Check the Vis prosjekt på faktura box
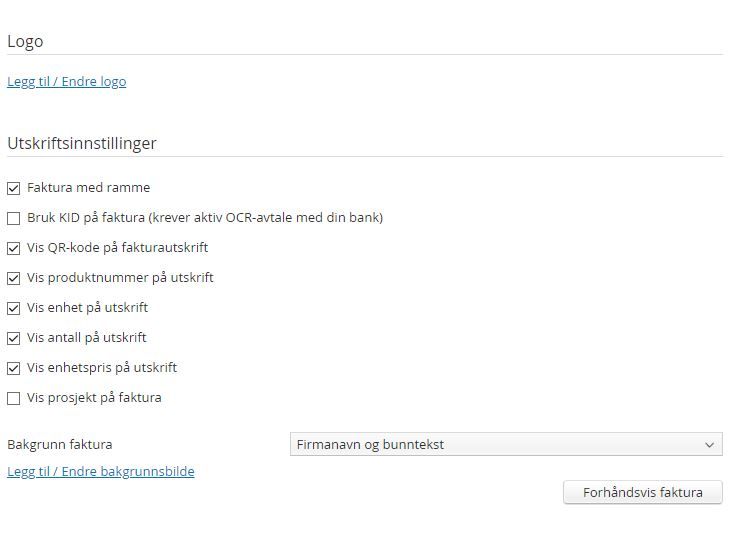This screenshot has width=739, height=557. [x=14, y=398]
